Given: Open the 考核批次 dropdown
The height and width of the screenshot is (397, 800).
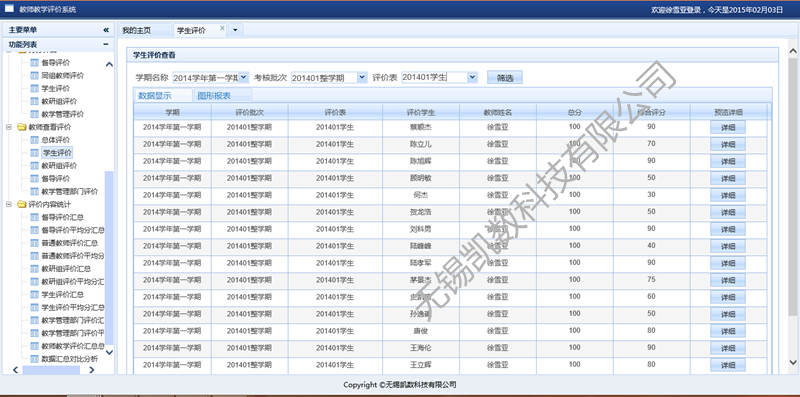Looking at the screenshot, I should point(362,77).
